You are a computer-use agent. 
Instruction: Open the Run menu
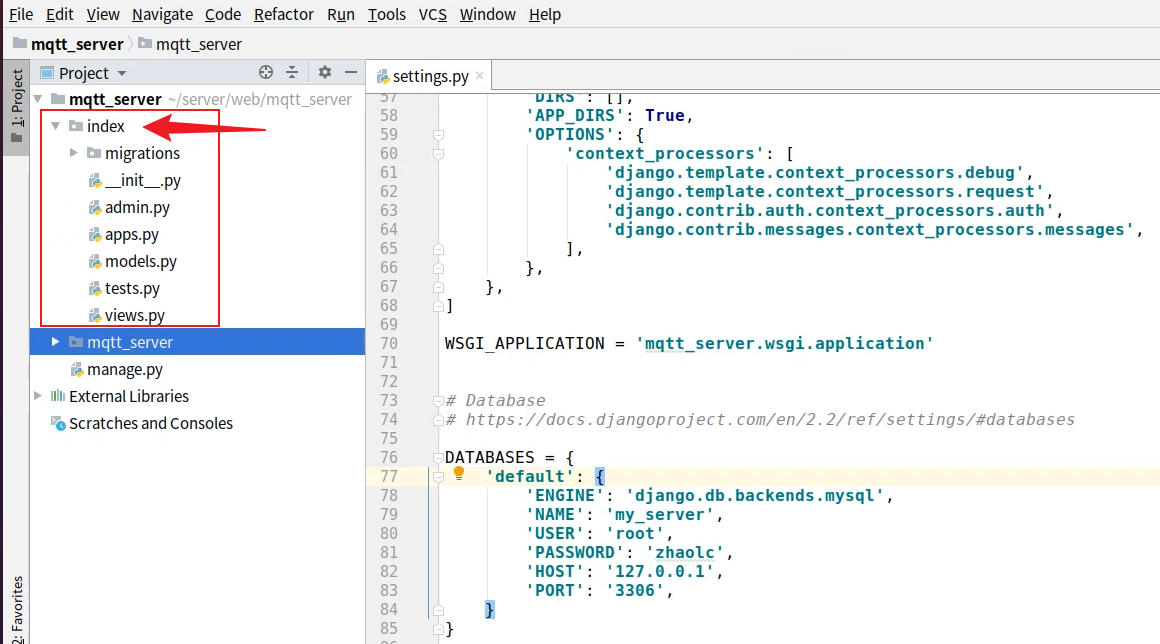click(340, 14)
